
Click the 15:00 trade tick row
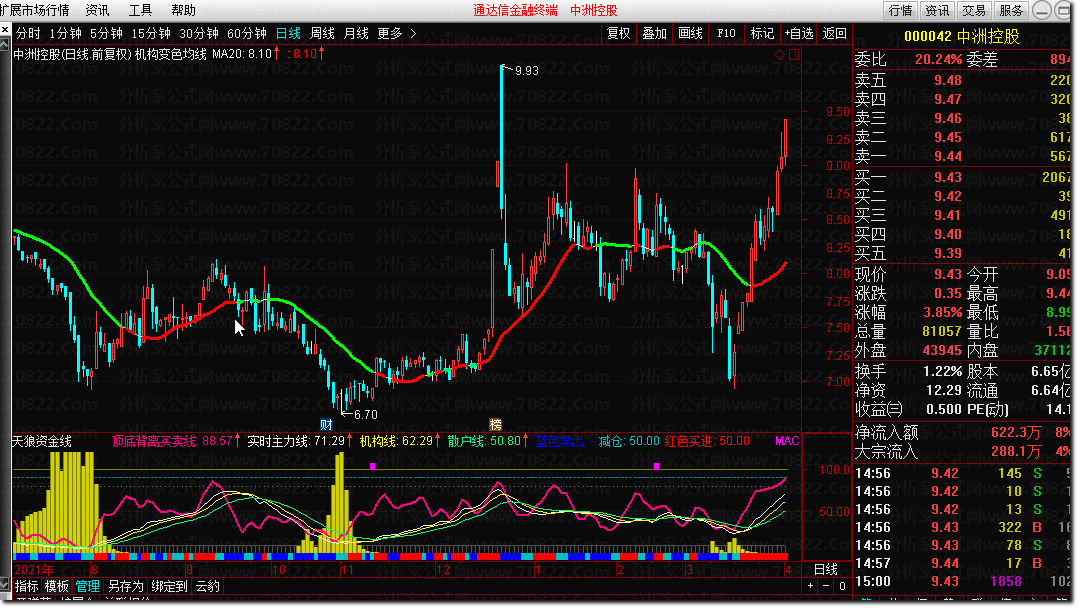pyautogui.click(x=963, y=581)
